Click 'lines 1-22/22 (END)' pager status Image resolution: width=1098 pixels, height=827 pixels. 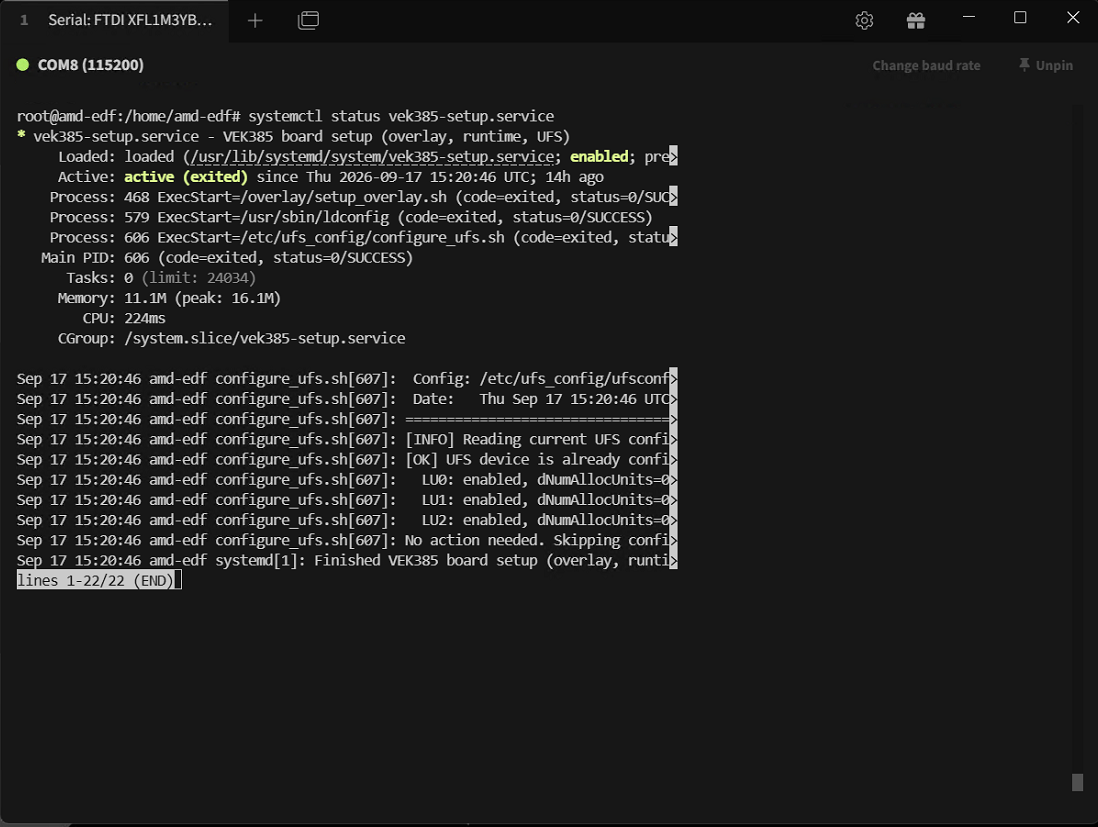95,580
